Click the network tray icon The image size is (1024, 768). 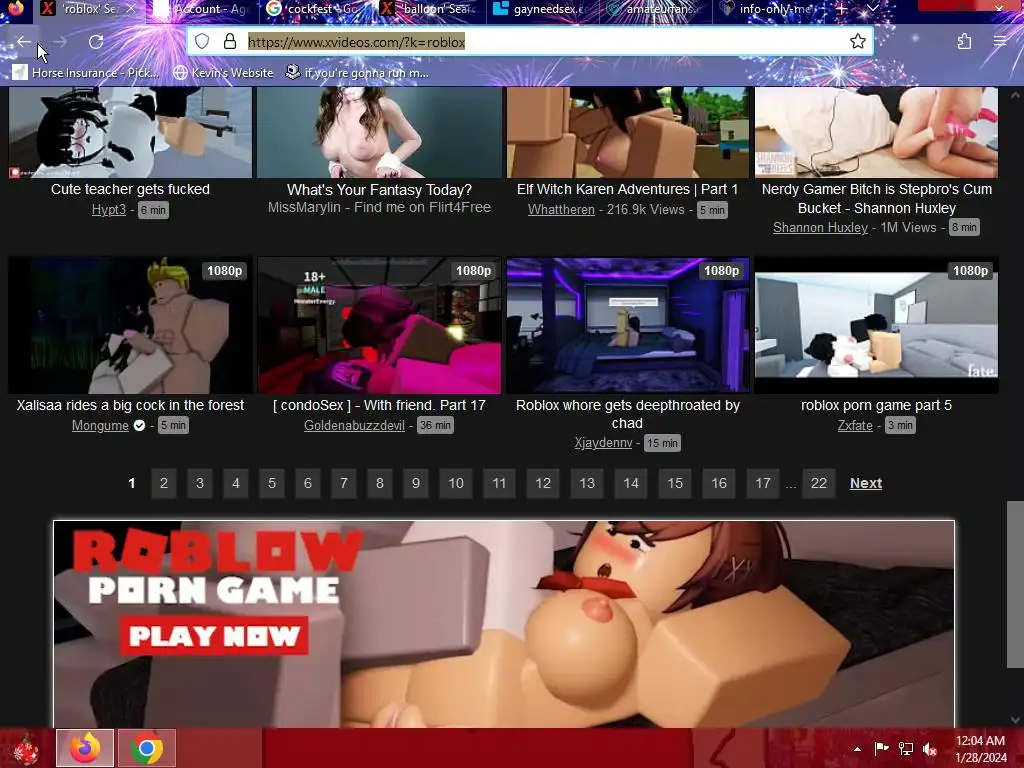[x=906, y=749]
